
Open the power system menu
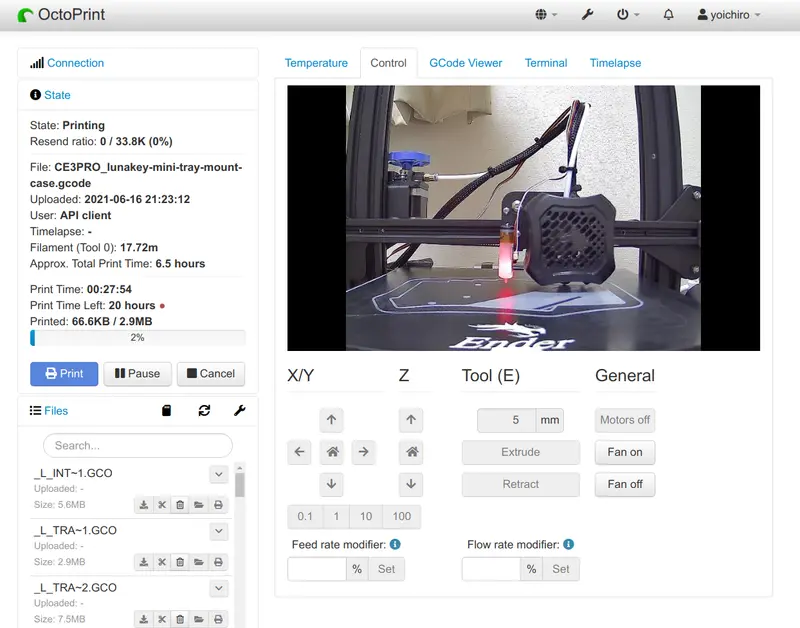point(628,15)
